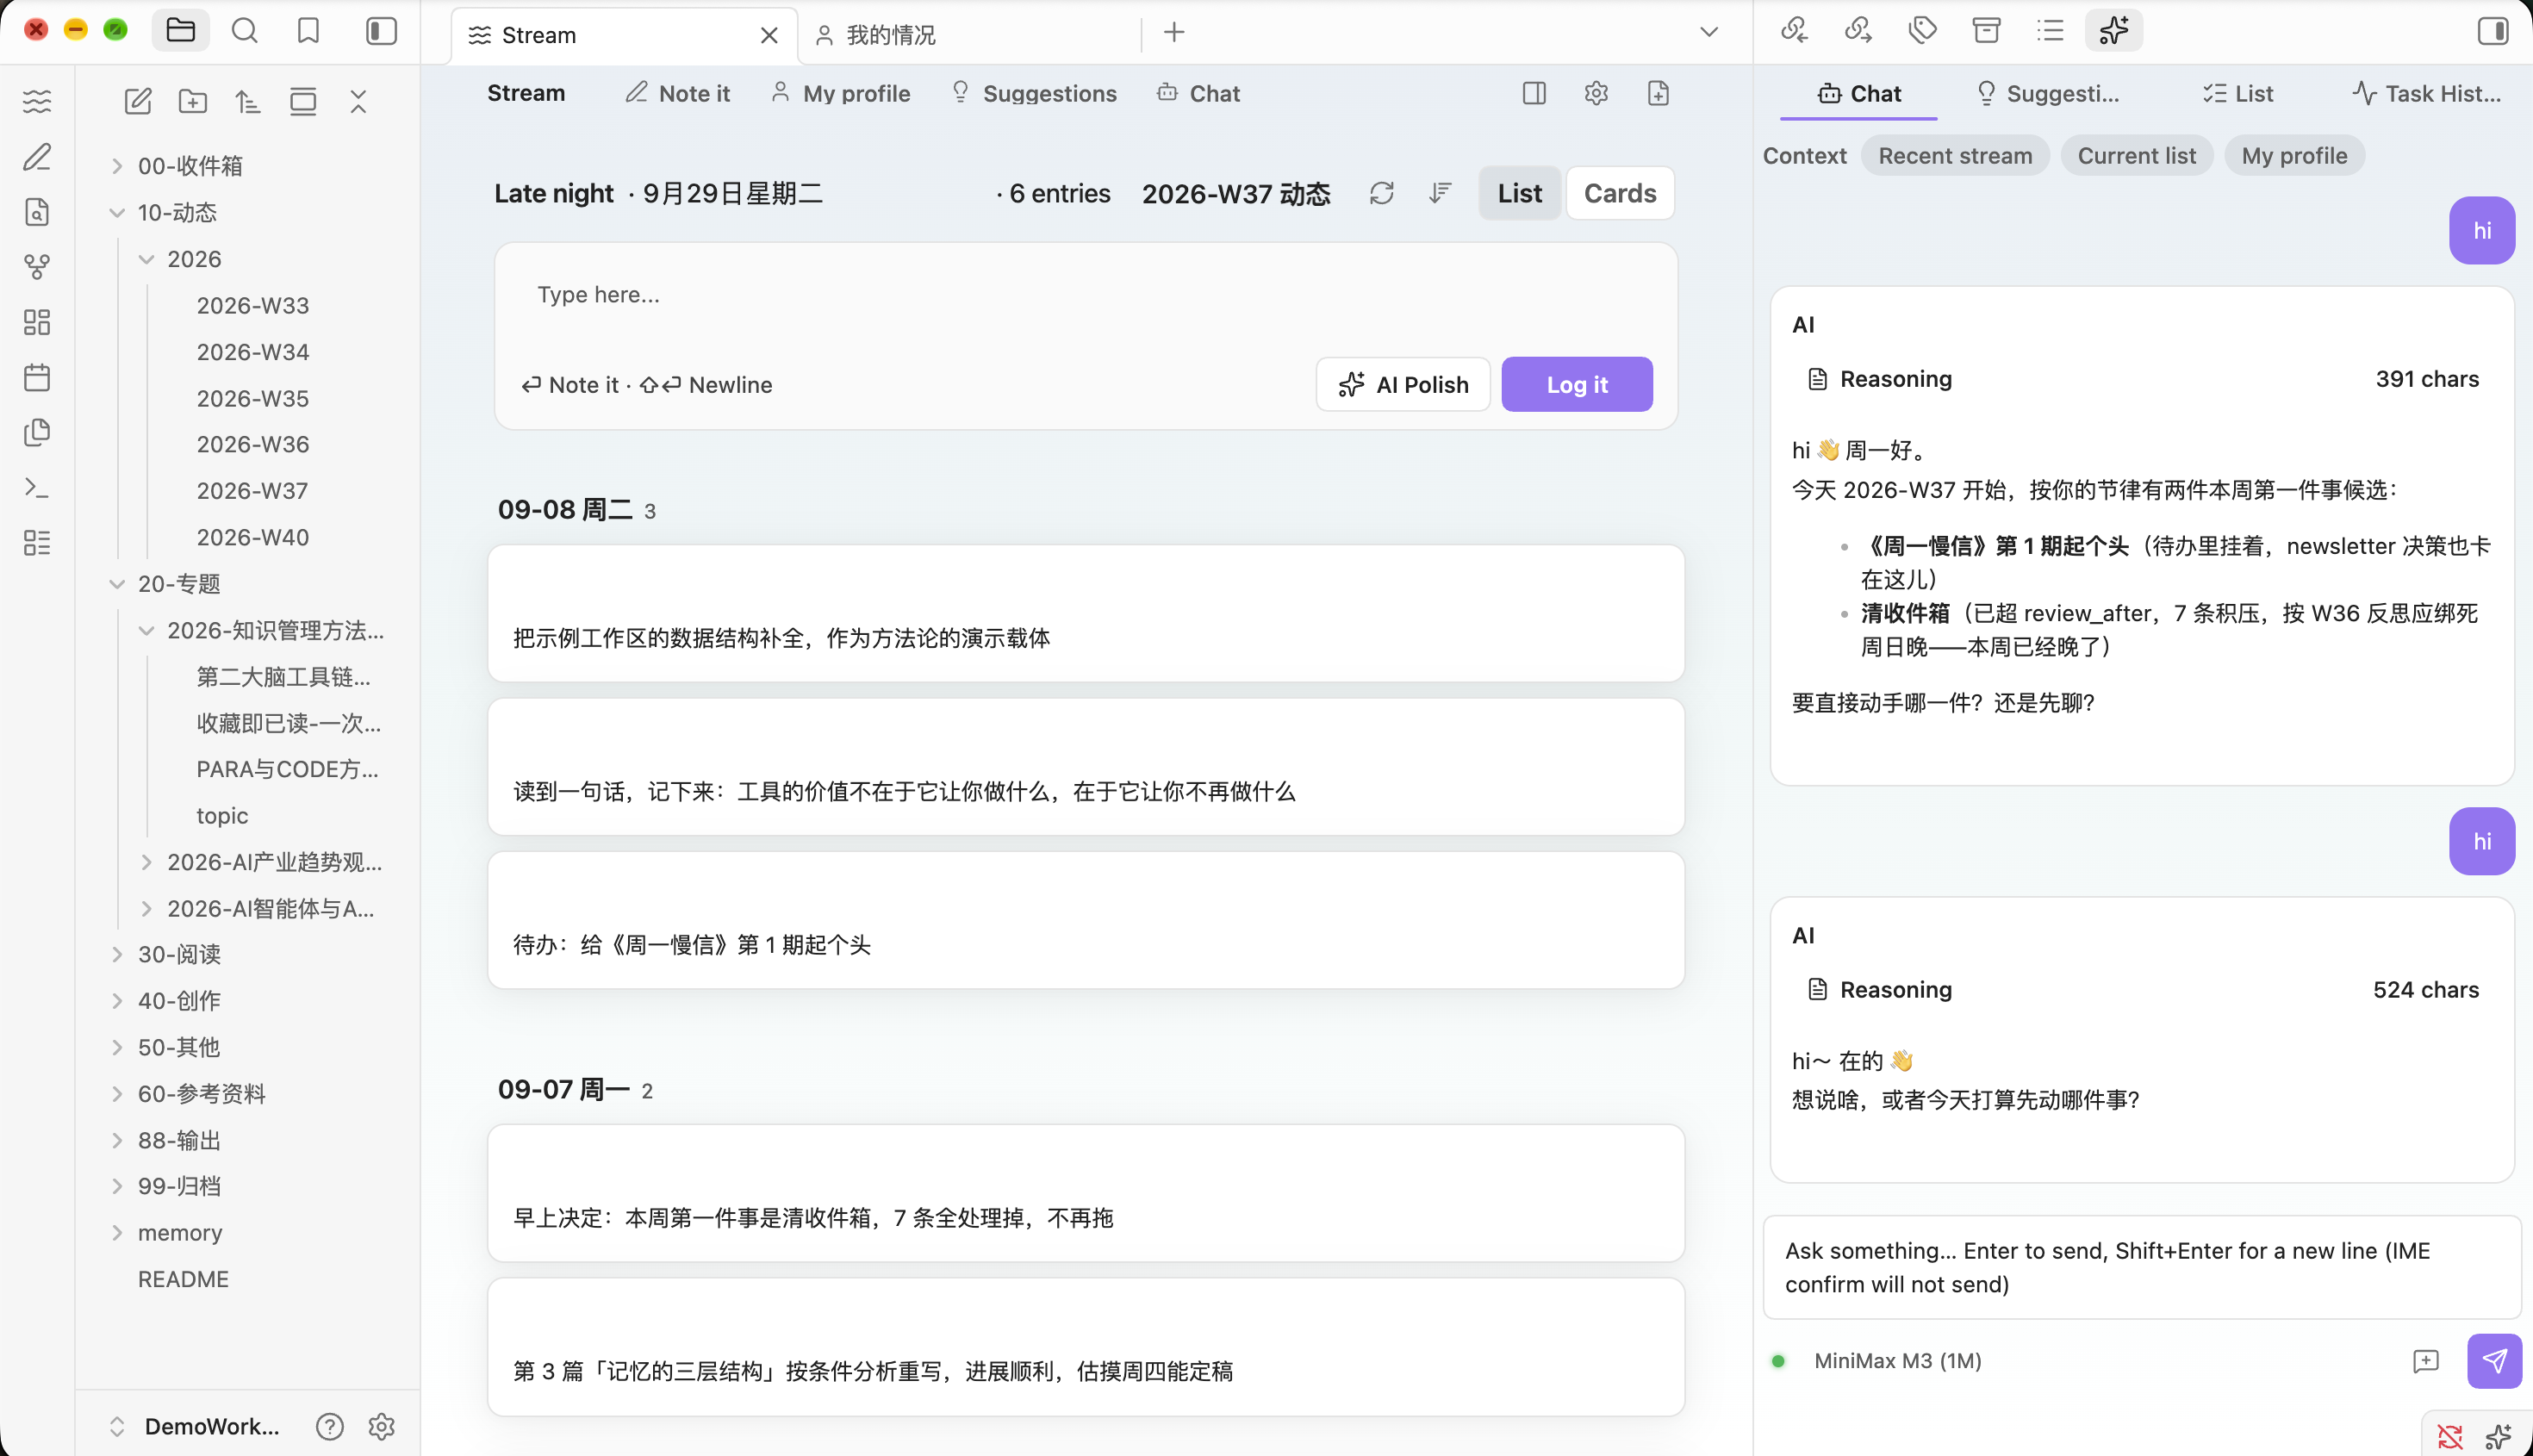The image size is (2533, 1456).
Task: Open the archive box icon in right header
Action: pos(1986,31)
